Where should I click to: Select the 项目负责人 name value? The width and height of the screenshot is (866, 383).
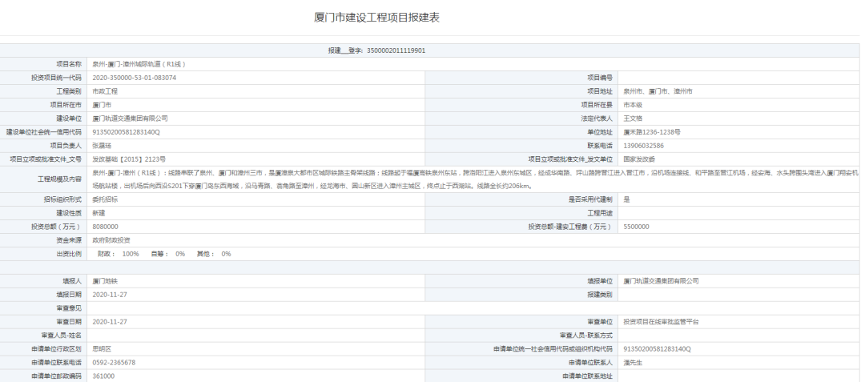(x=102, y=145)
